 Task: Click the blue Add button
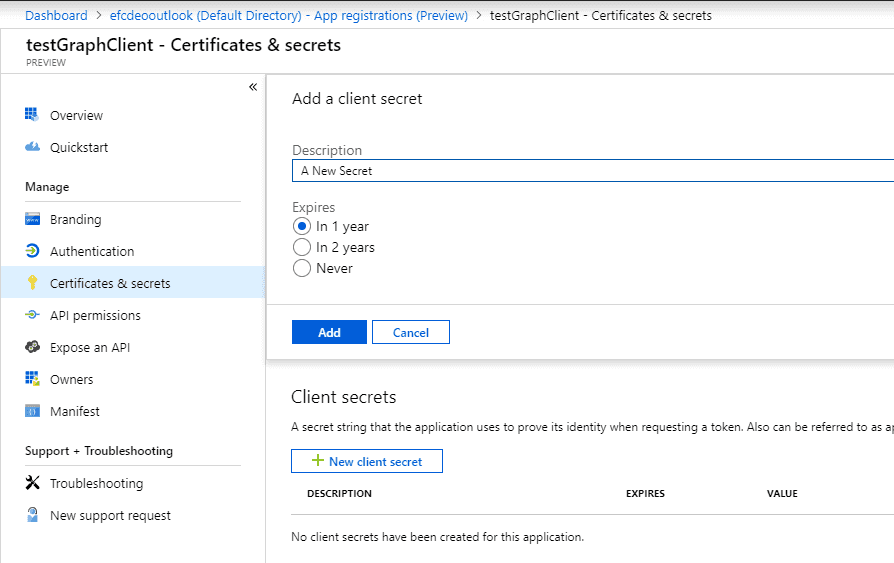pos(329,333)
